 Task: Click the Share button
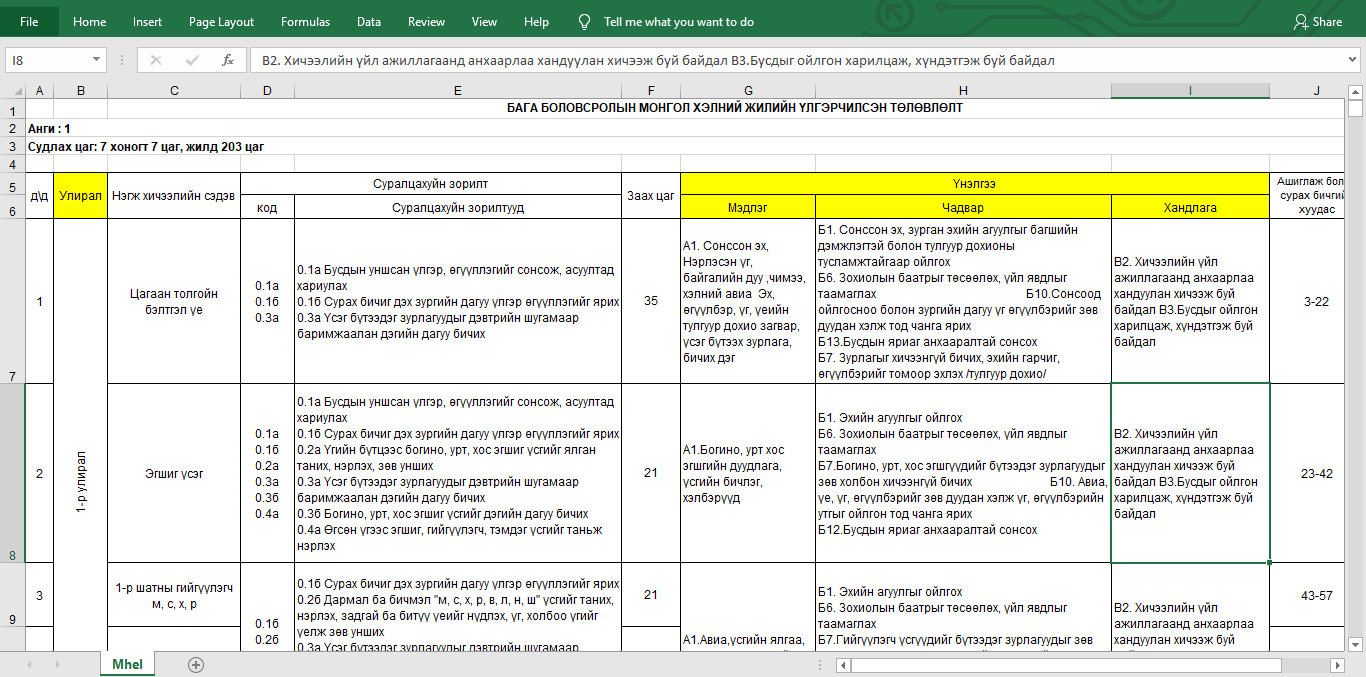pos(1318,21)
